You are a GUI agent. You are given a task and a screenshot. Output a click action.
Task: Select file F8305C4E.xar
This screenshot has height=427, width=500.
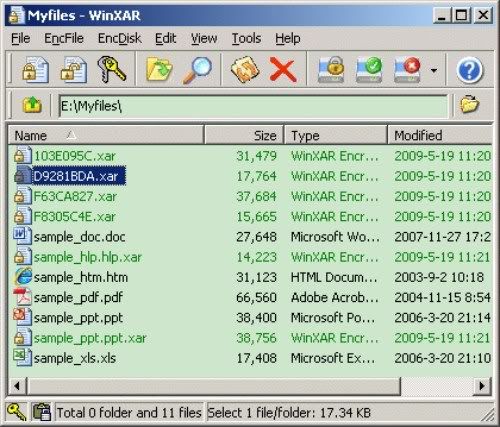coord(75,217)
